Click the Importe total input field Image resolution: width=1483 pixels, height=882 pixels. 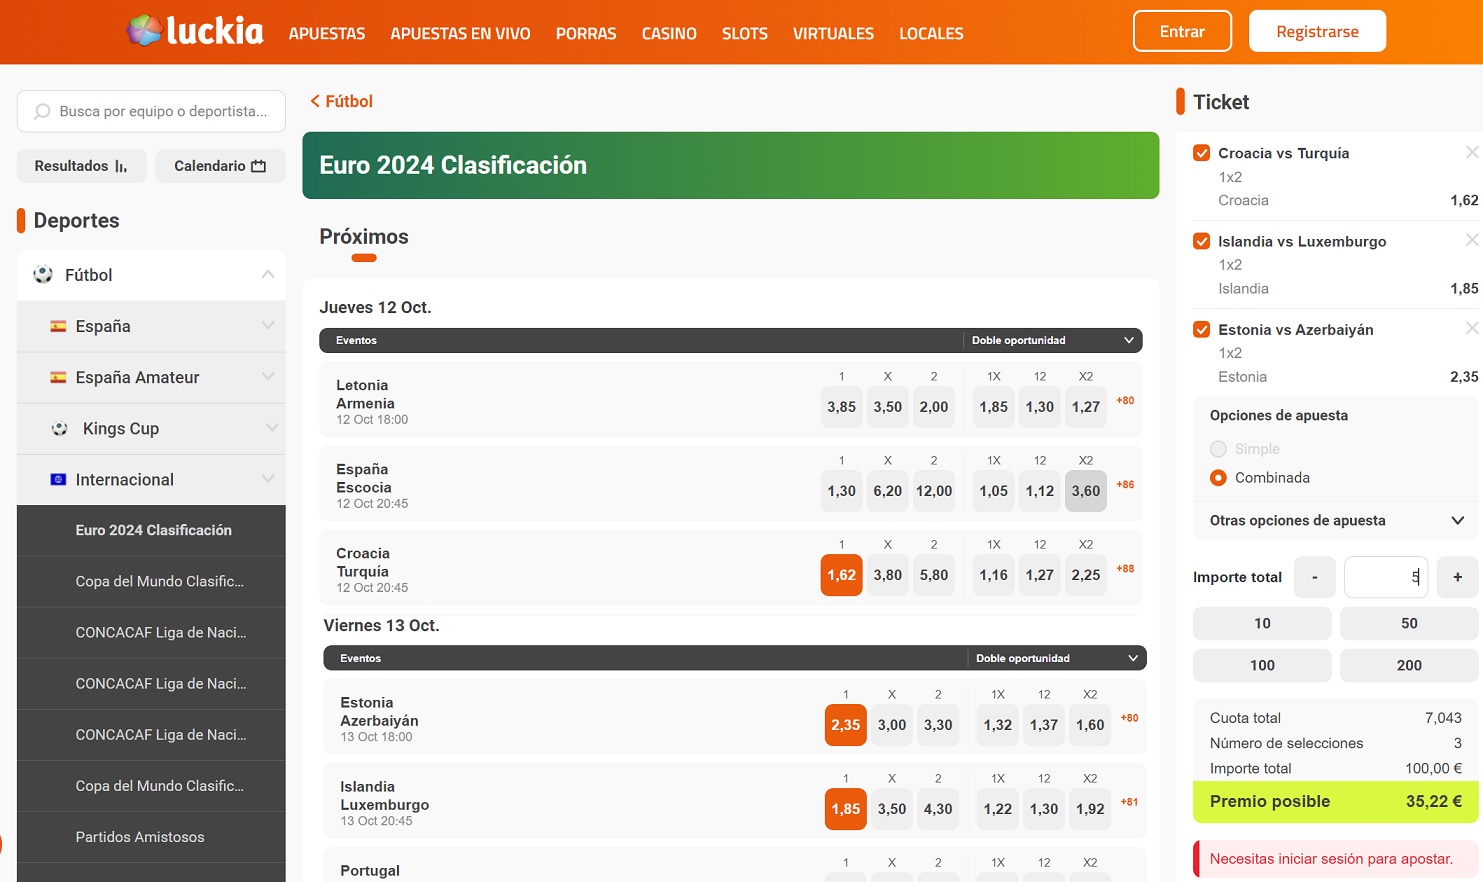pos(1386,577)
